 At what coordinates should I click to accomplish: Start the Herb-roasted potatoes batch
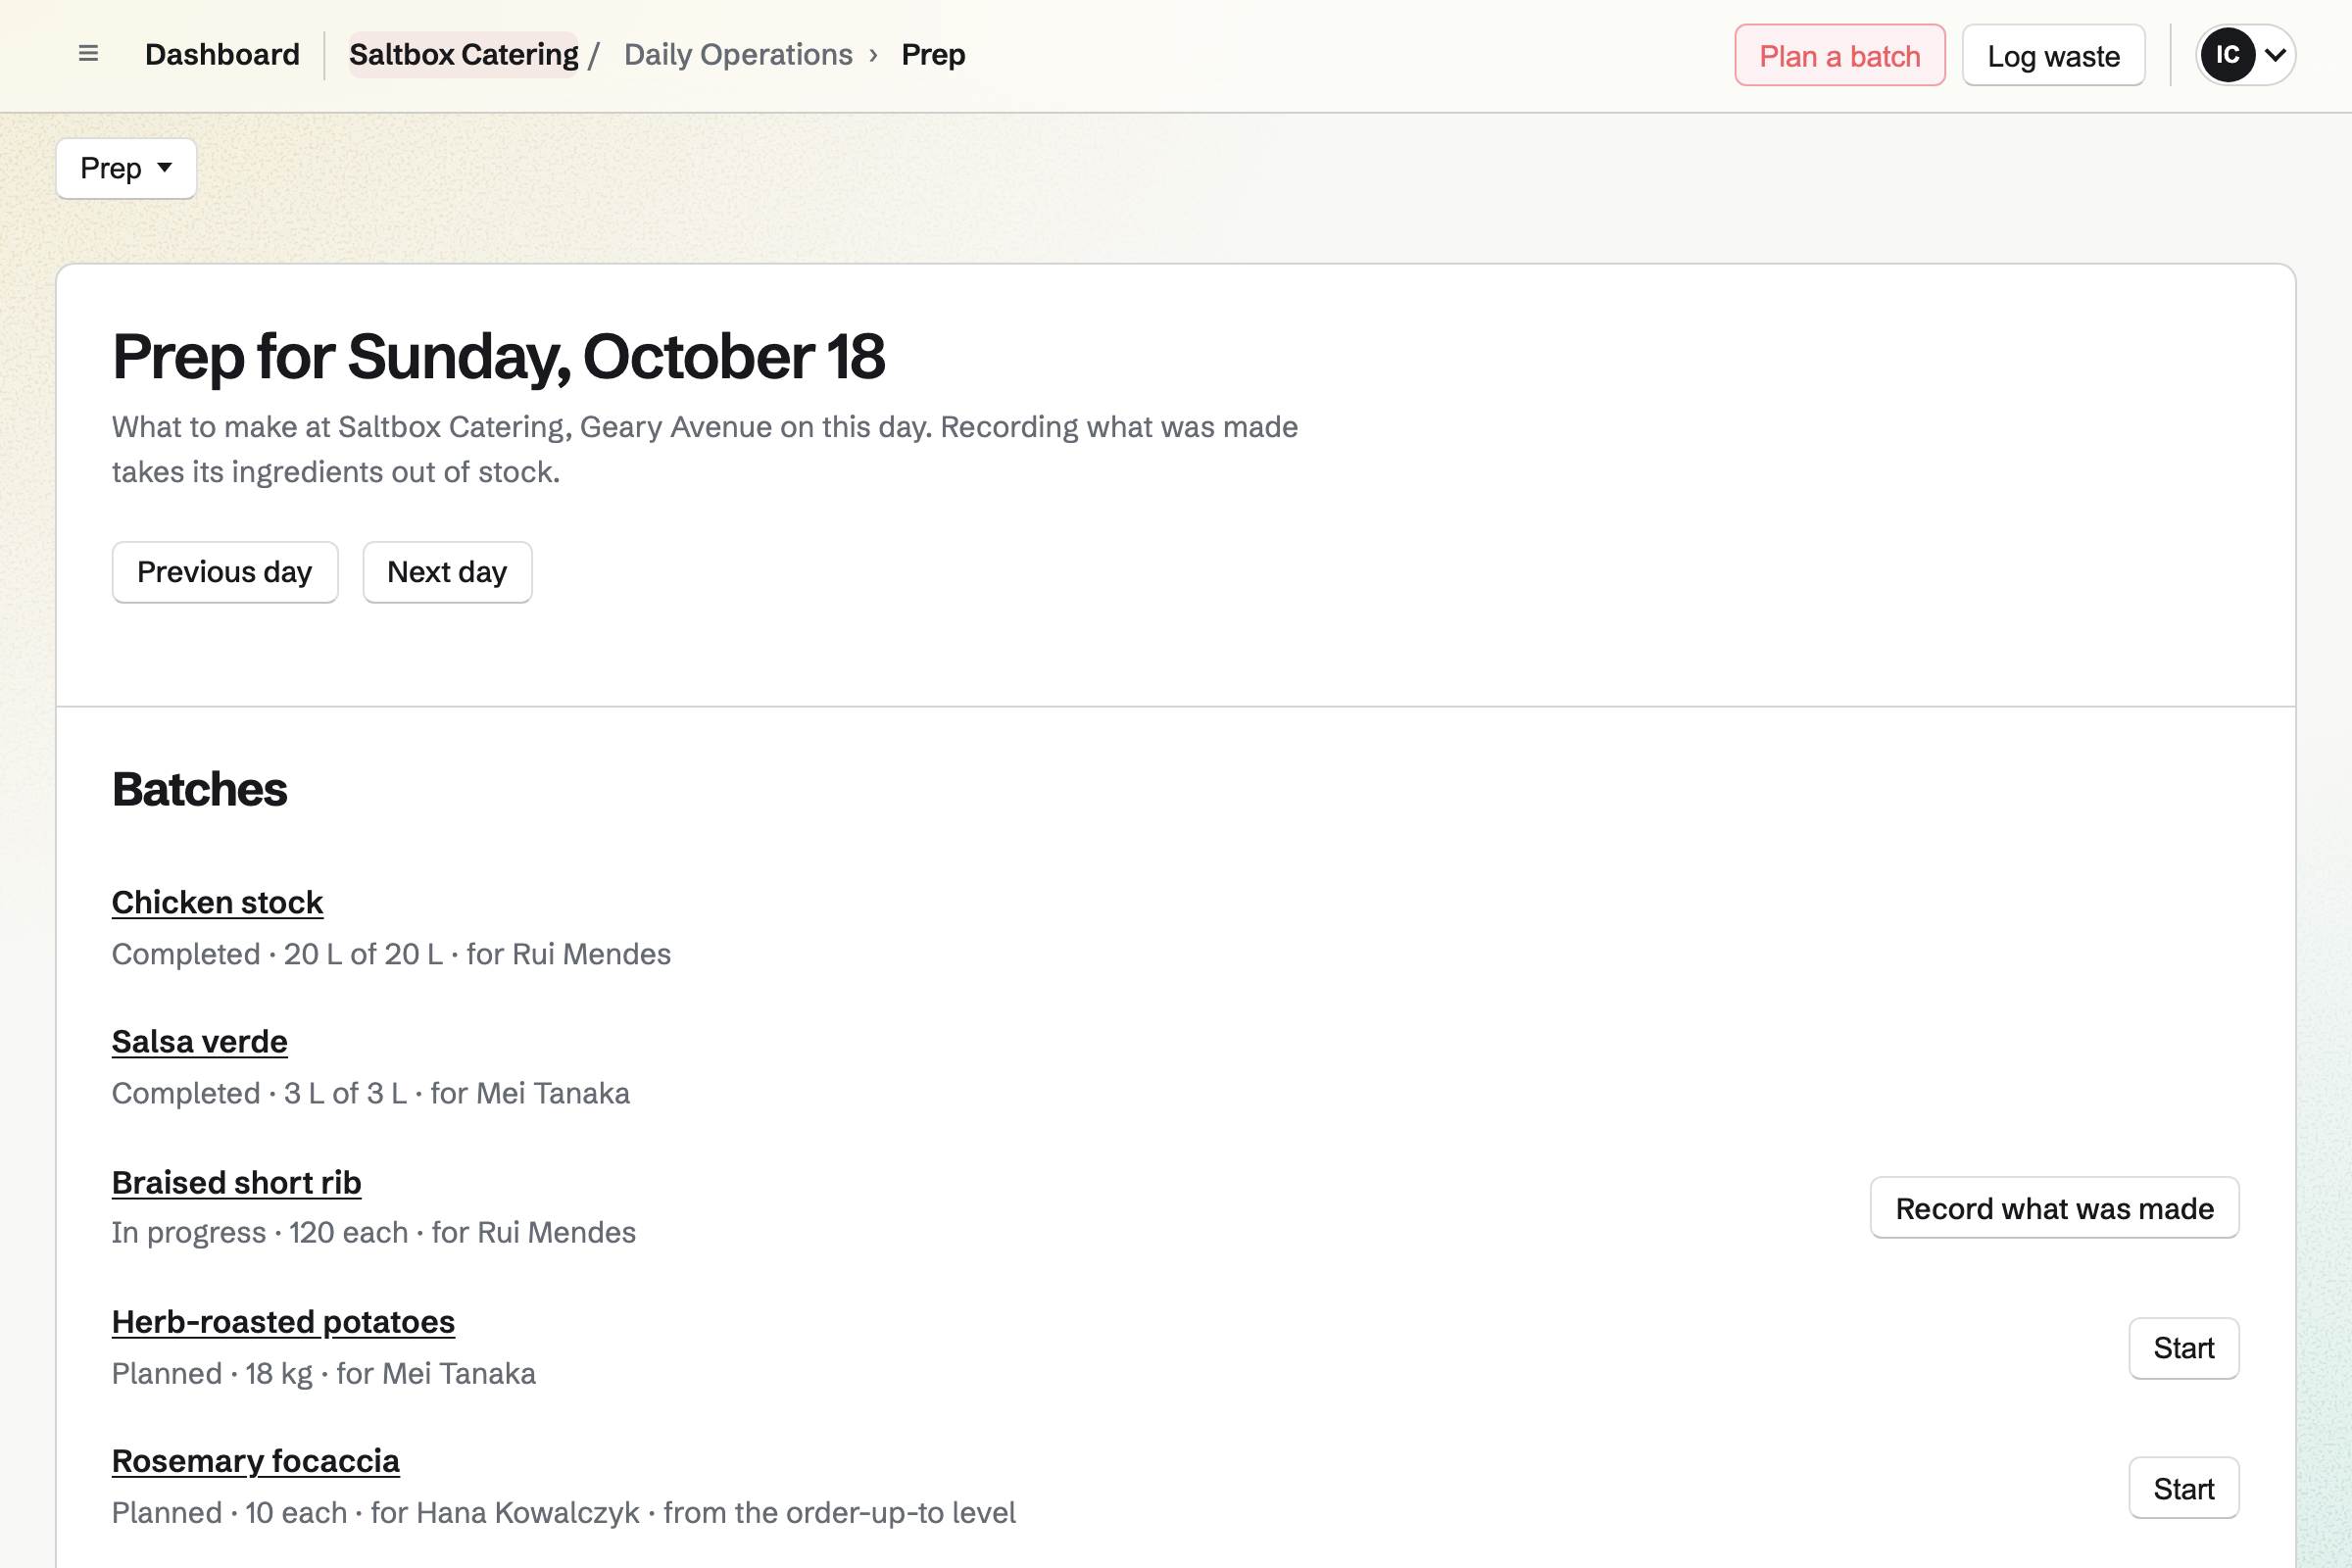click(x=2183, y=1348)
